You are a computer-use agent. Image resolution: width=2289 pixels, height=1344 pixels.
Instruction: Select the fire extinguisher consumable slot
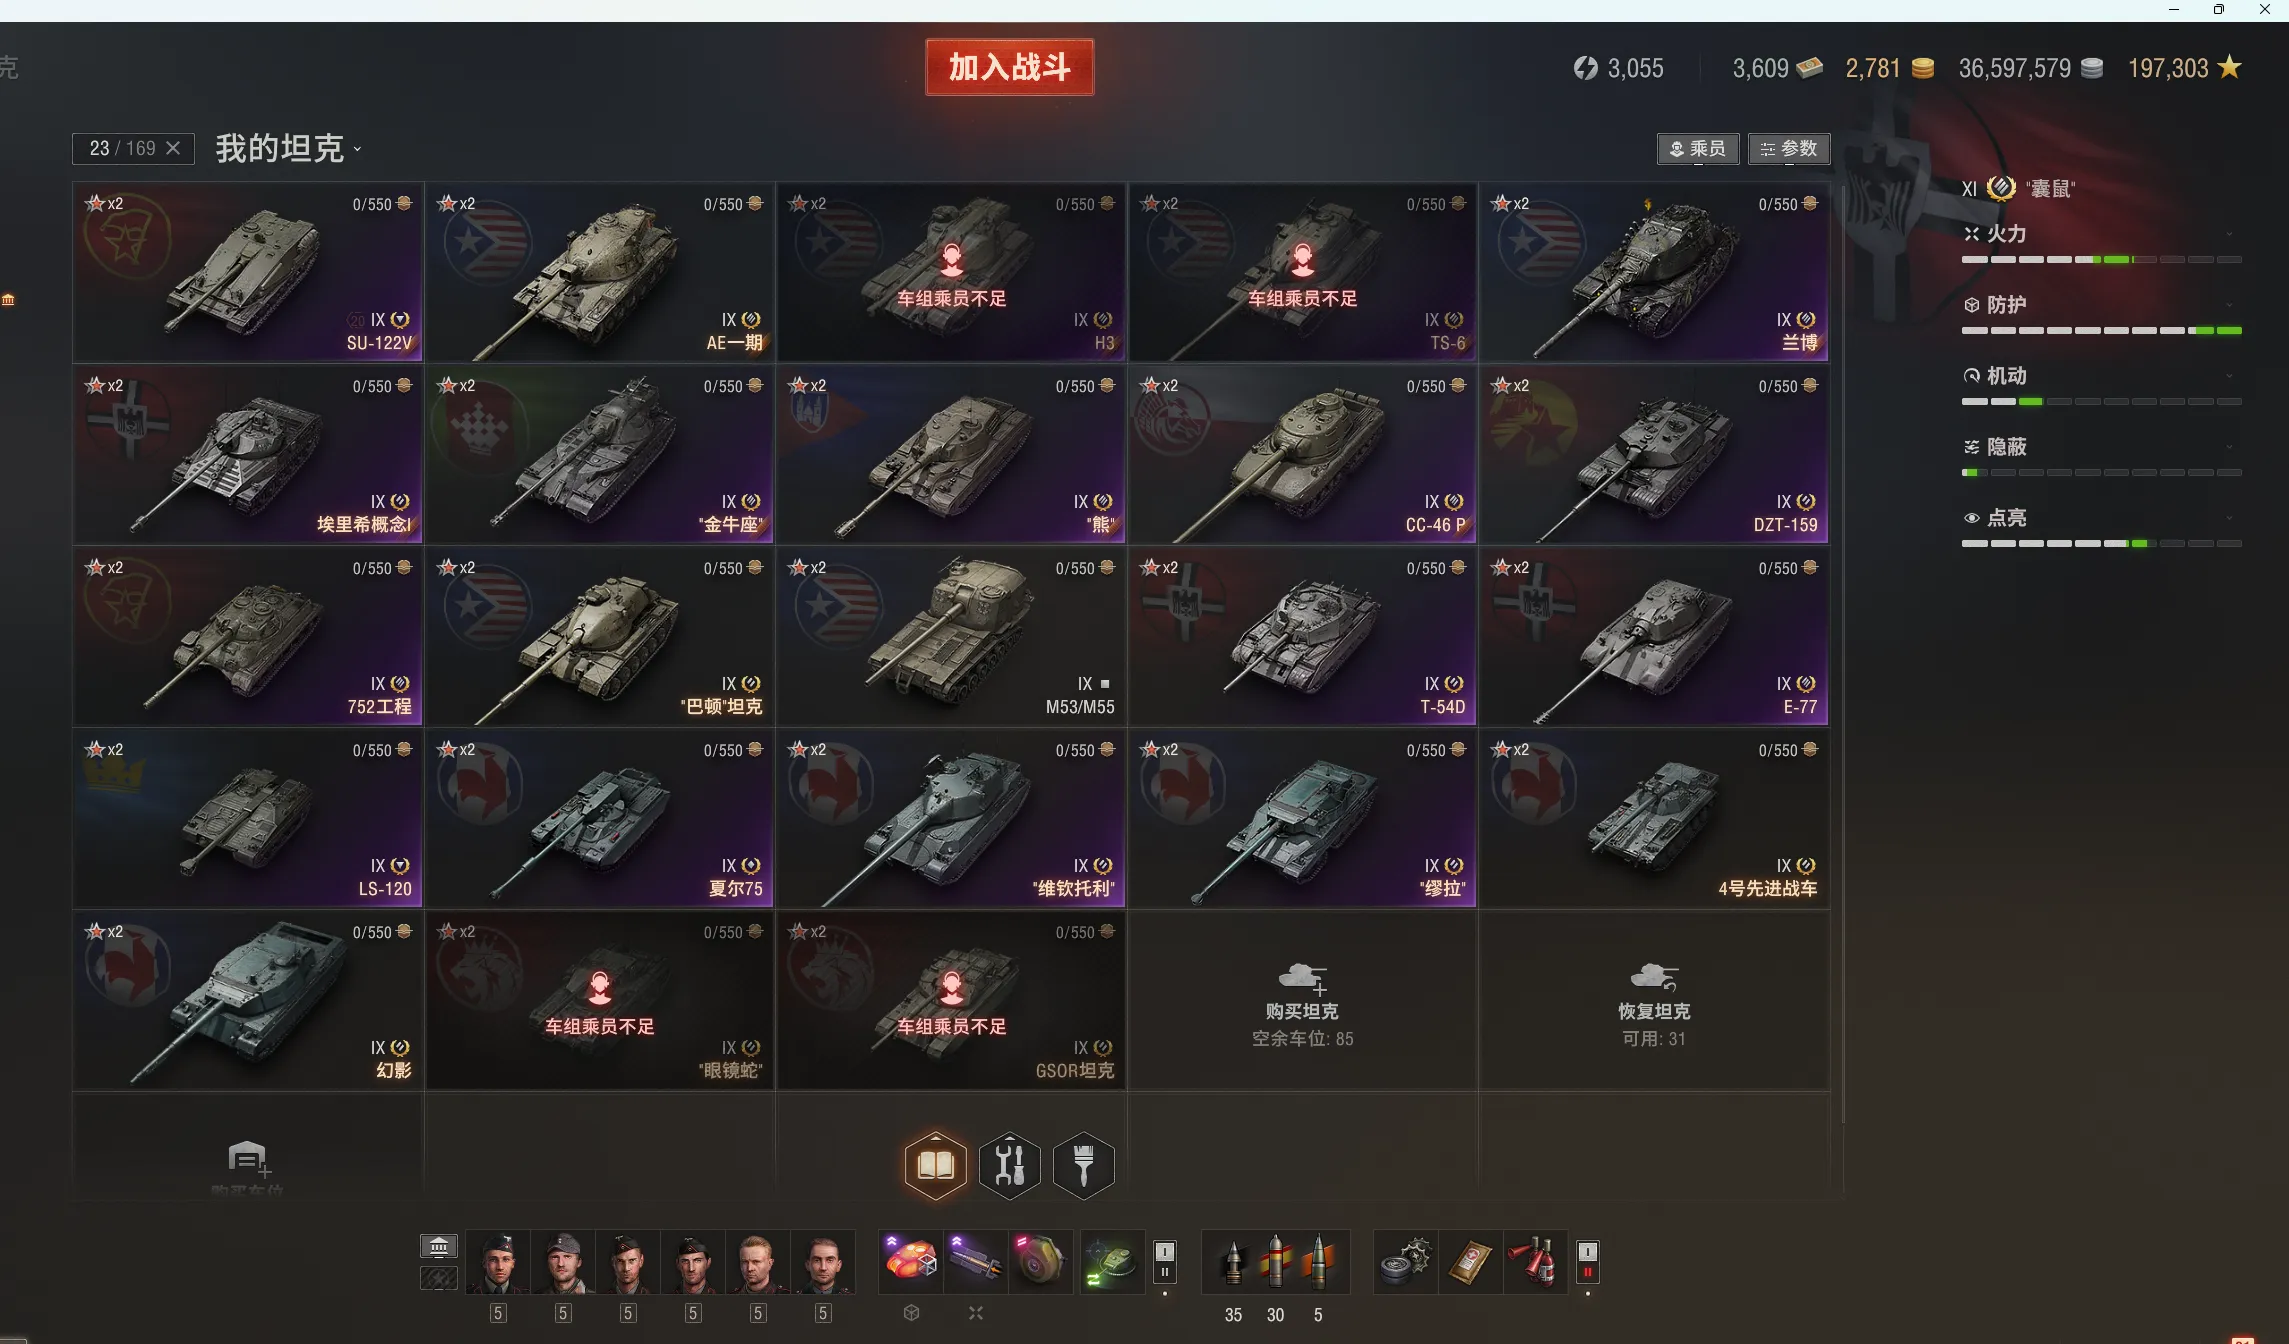click(1535, 1262)
